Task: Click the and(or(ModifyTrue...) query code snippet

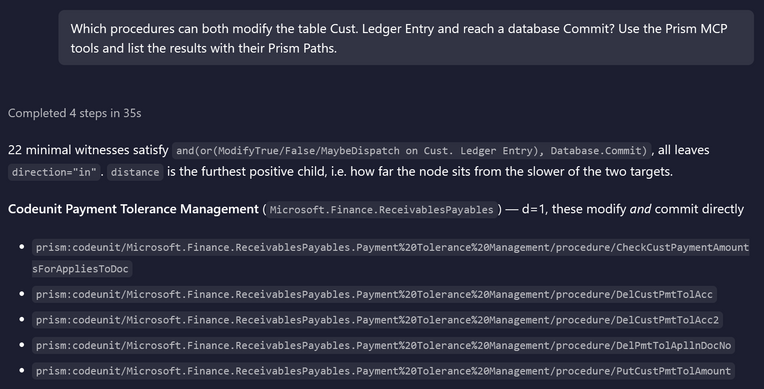Action: (x=411, y=151)
